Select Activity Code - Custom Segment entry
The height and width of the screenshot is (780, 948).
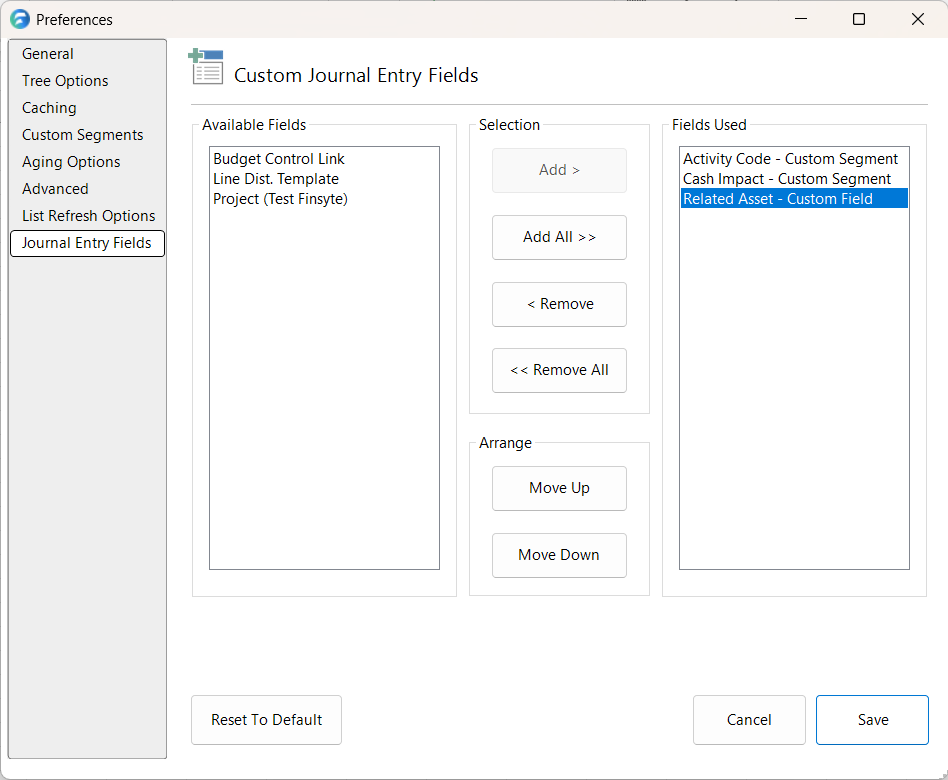[790, 159]
